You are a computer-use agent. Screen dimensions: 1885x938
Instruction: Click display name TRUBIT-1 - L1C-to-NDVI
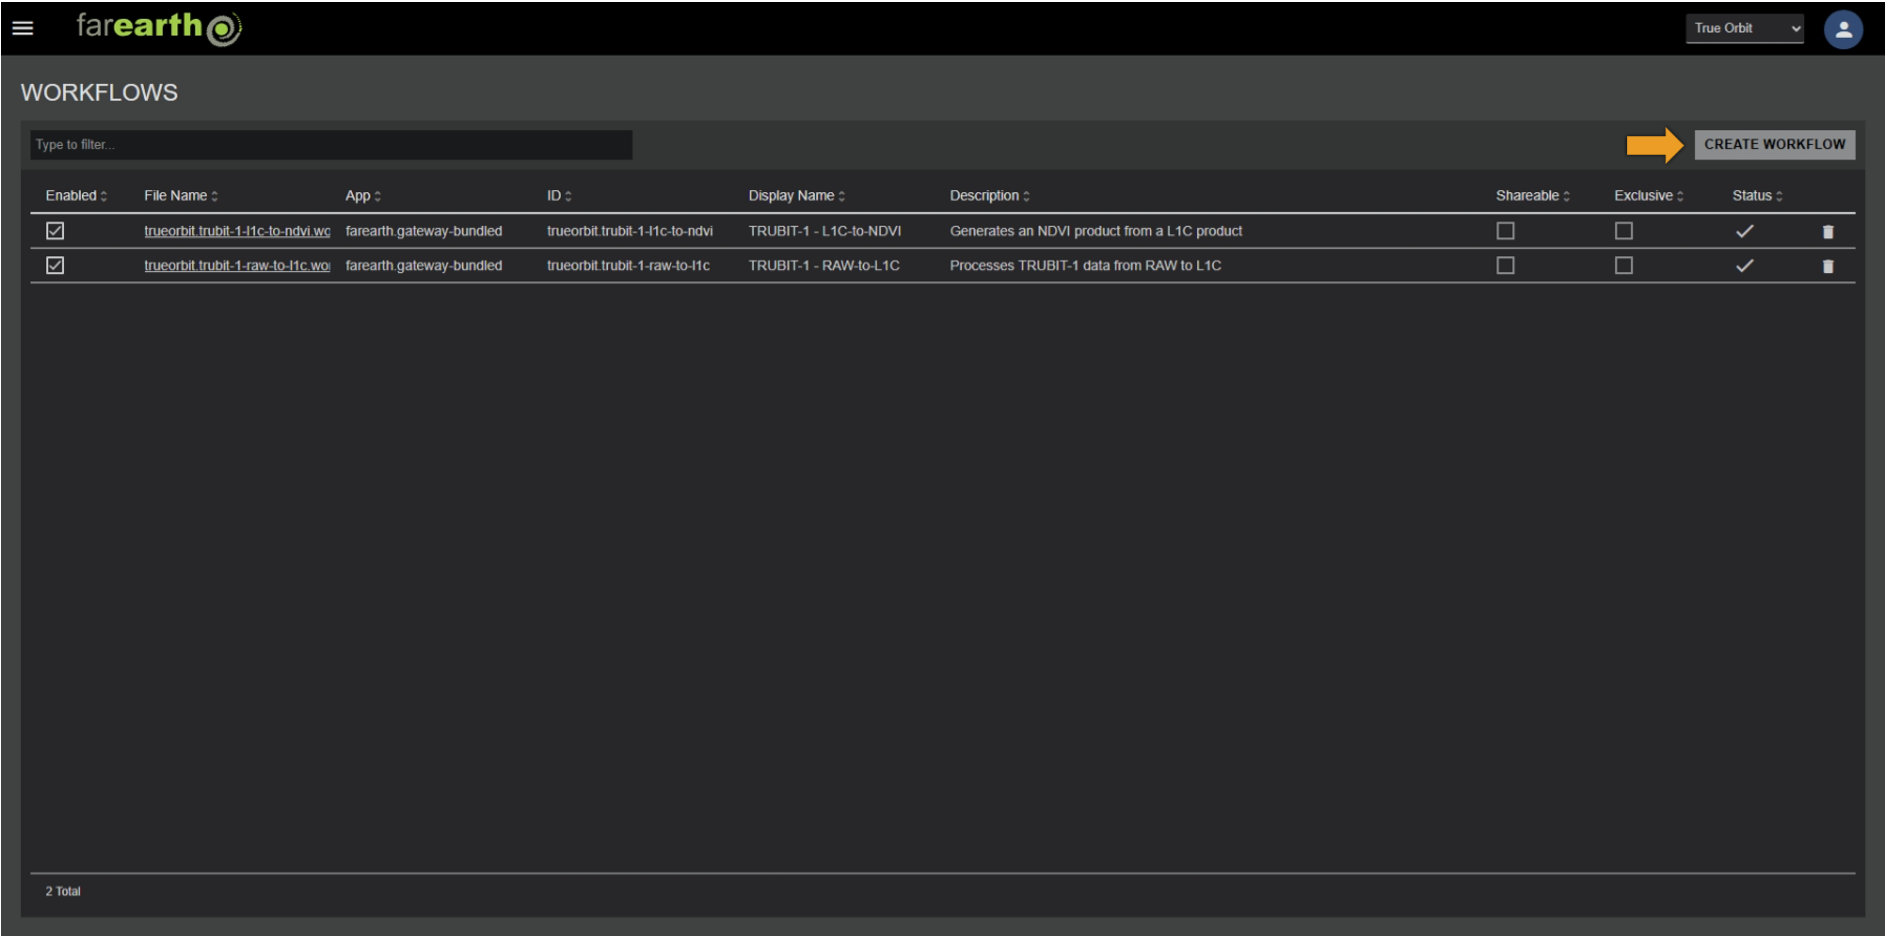click(825, 231)
